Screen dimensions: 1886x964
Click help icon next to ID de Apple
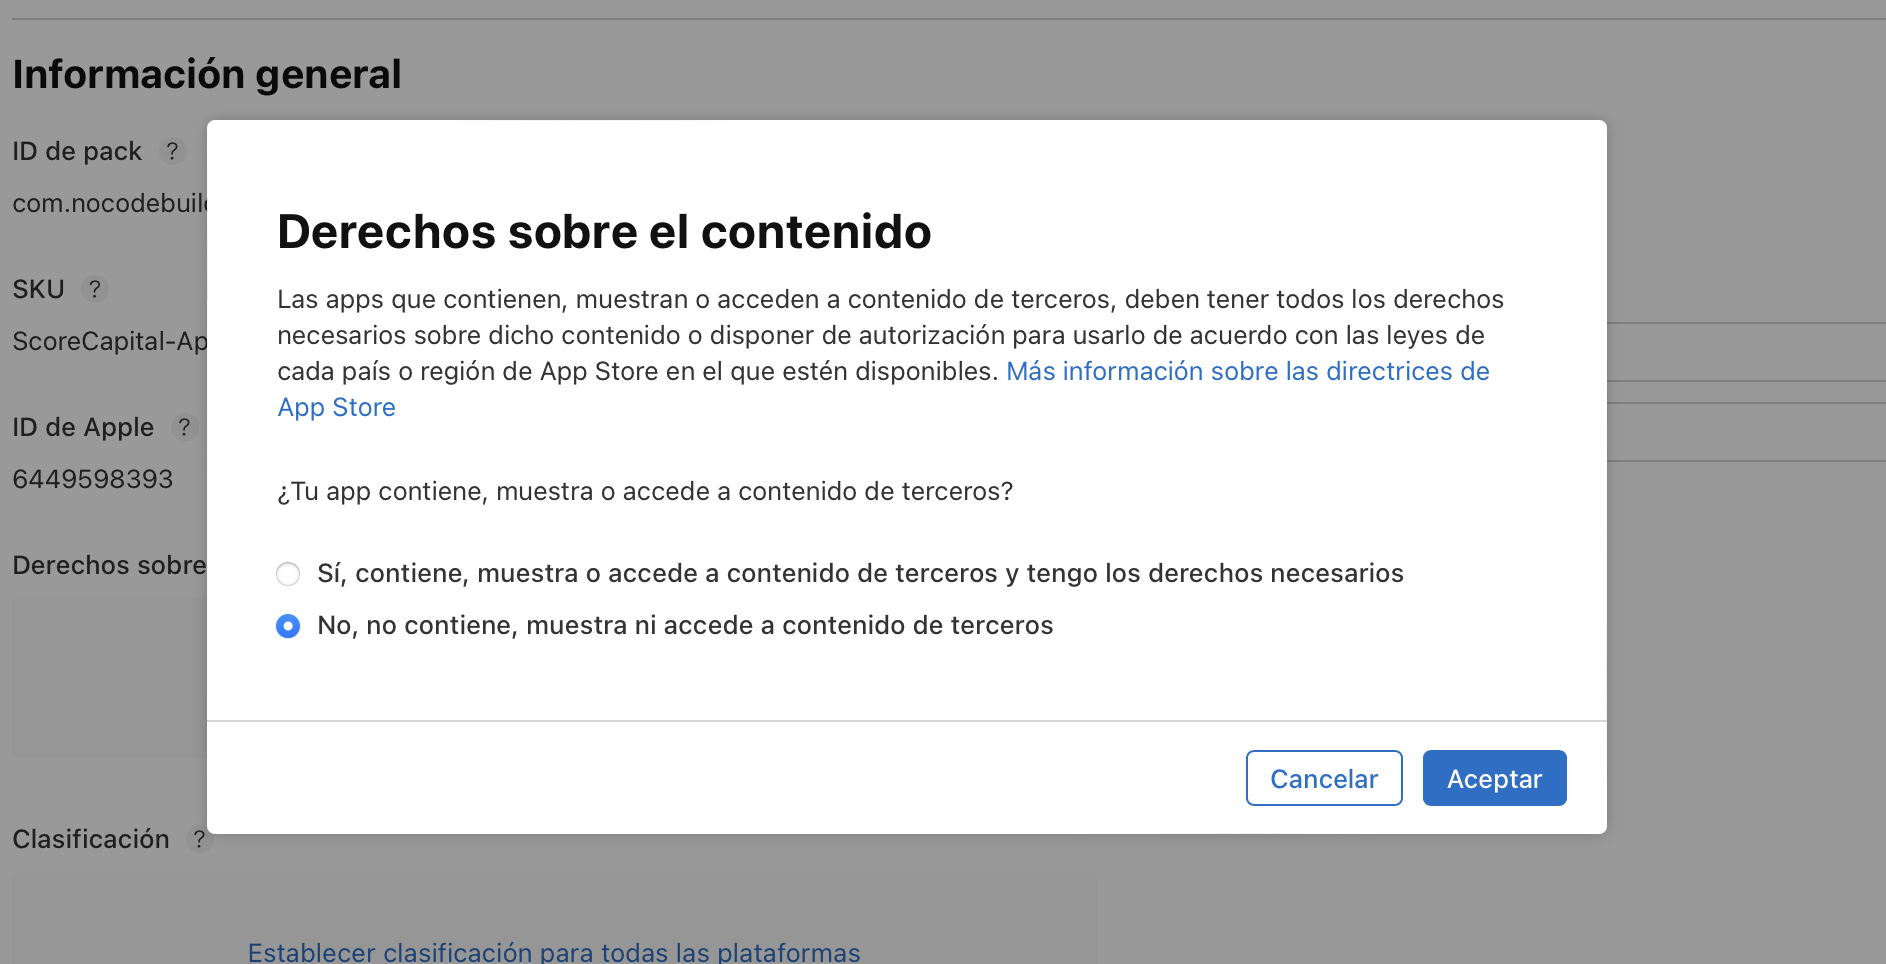click(x=184, y=427)
